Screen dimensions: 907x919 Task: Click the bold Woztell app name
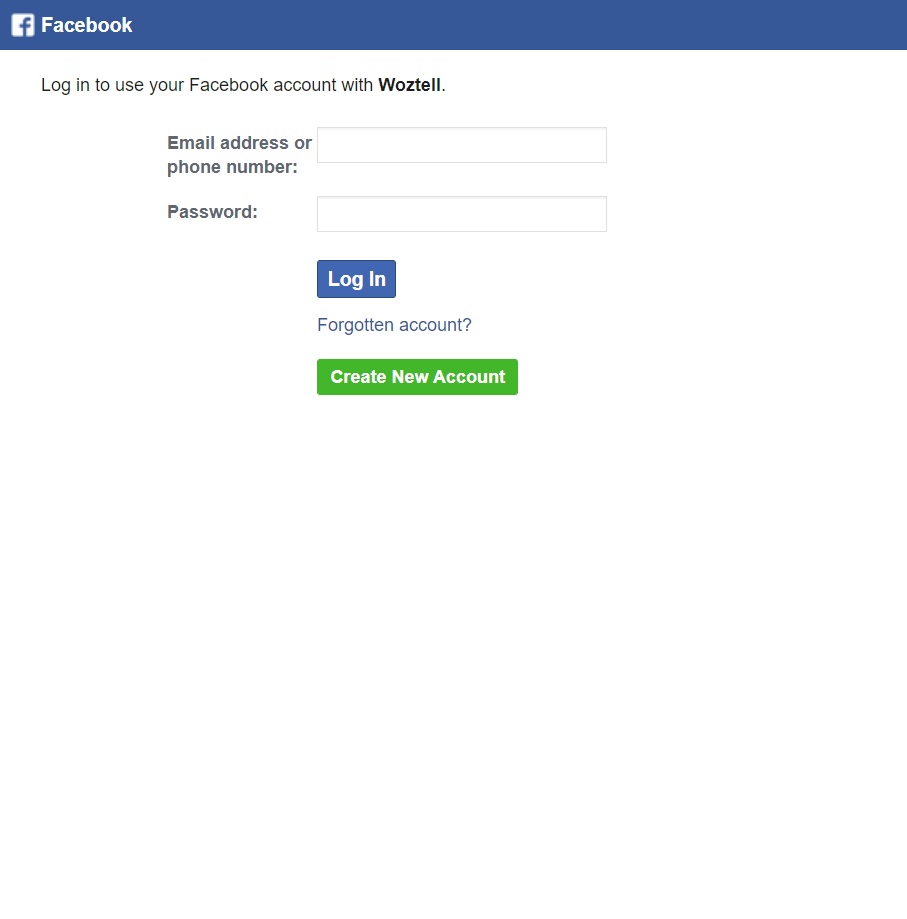(x=410, y=85)
